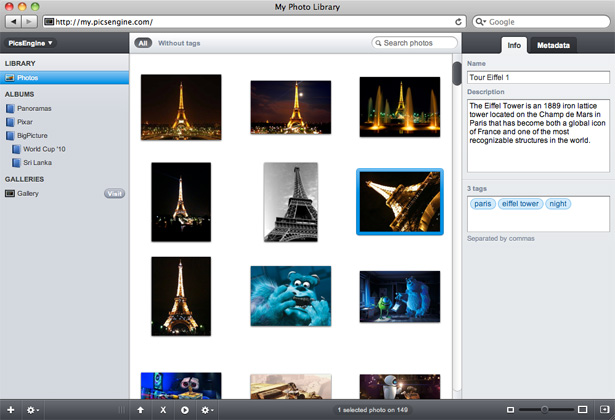The image size is (615, 420).
Task: Click the LIBRARY section header
Action: pos(20,64)
